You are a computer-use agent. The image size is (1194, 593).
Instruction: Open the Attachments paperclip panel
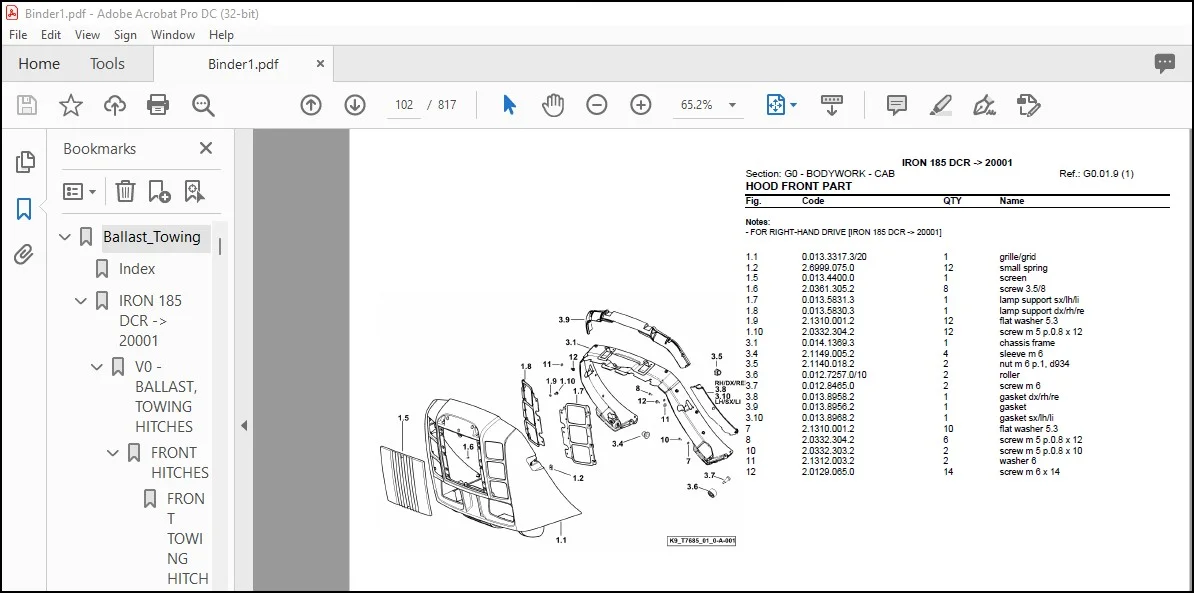coord(24,254)
